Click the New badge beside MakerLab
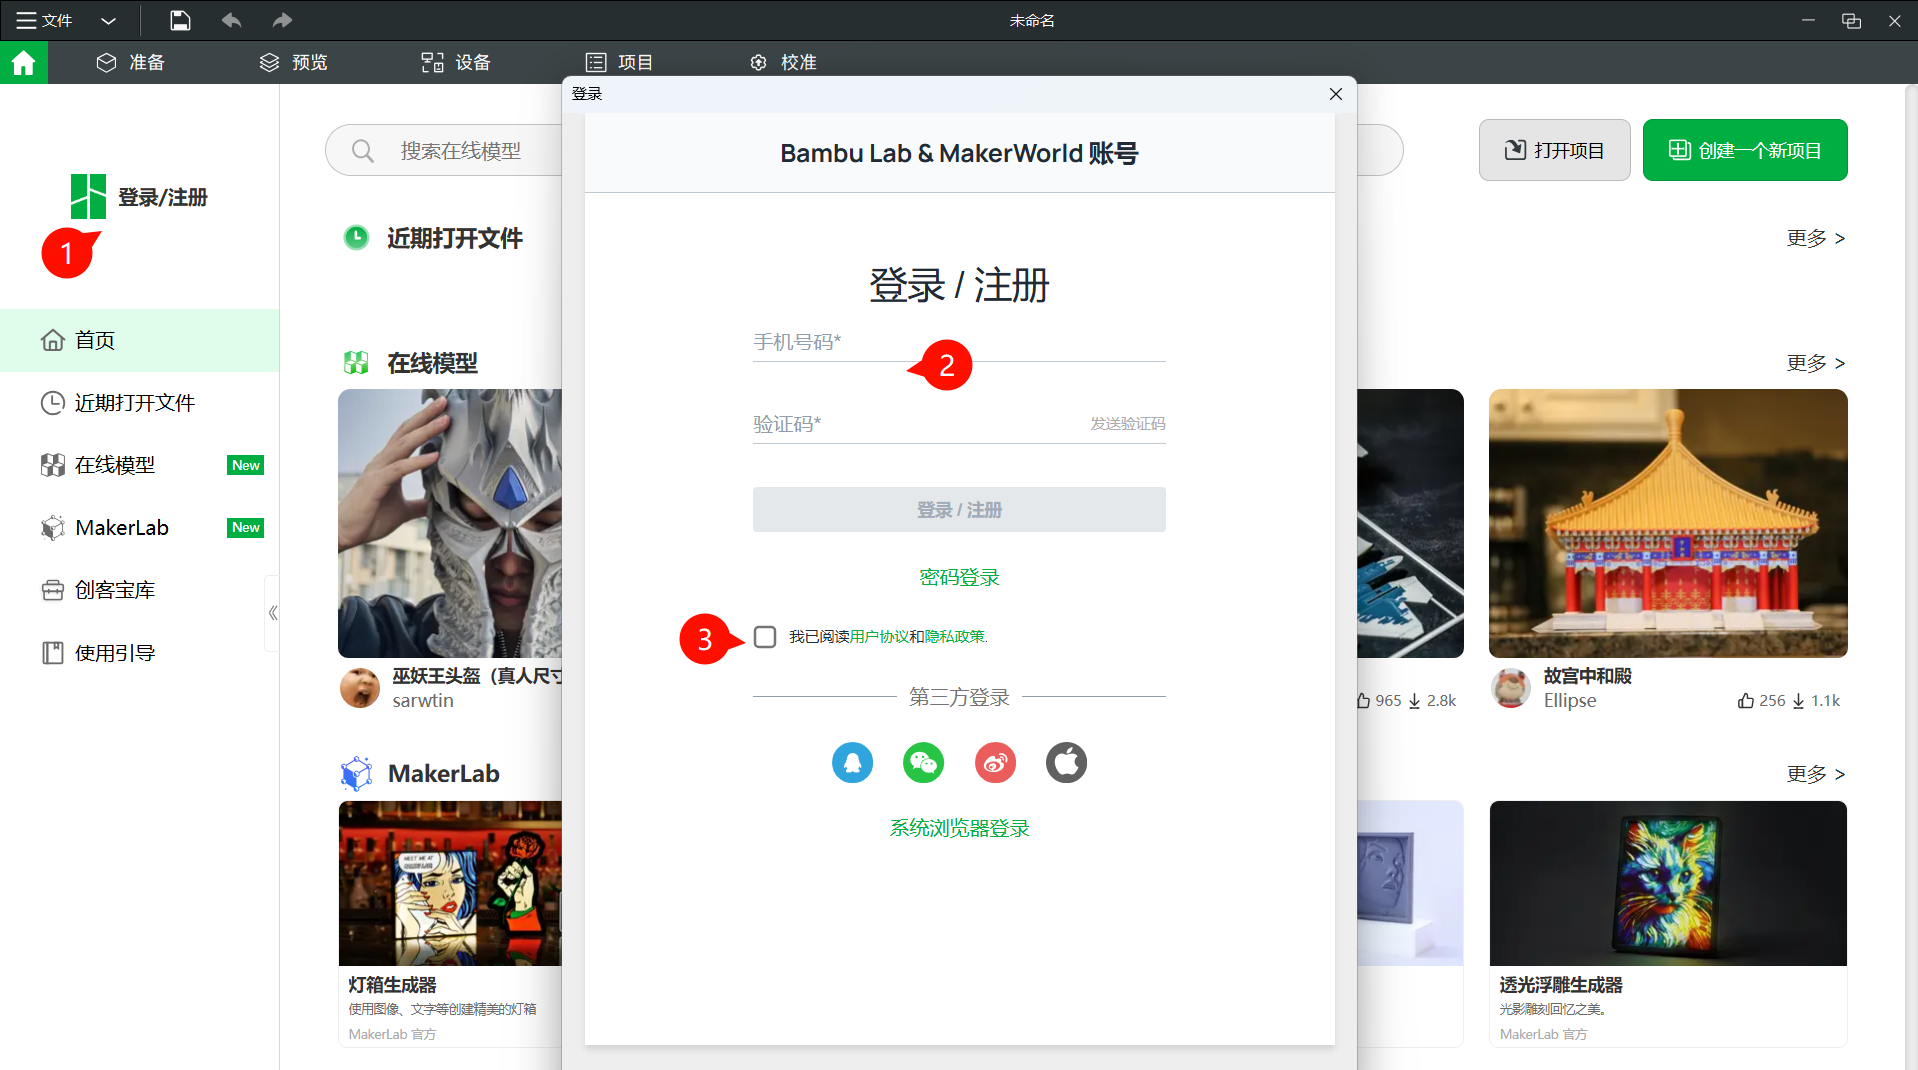1918x1070 pixels. (245, 527)
